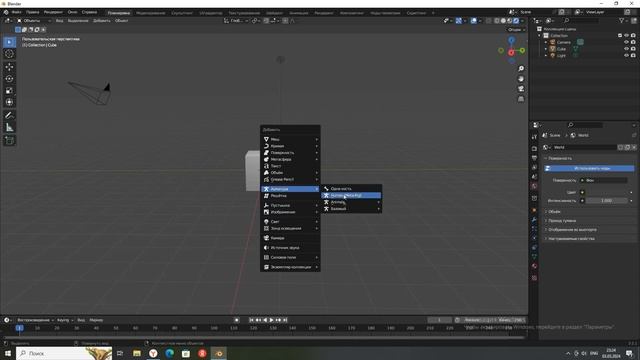Select the Rotate tool

tap(9, 78)
